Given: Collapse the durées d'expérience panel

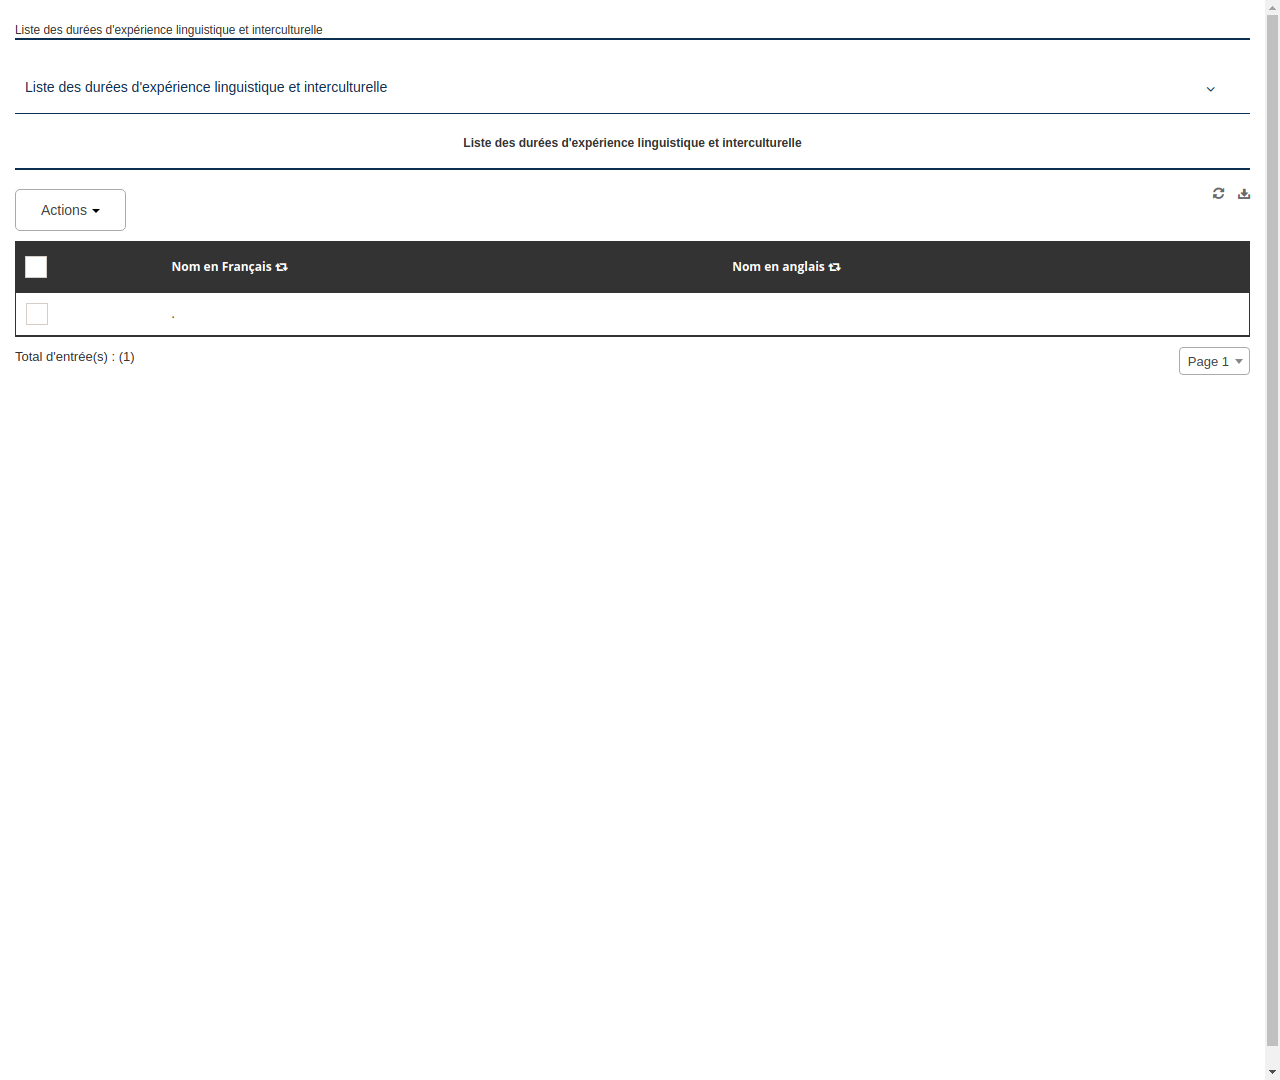Looking at the screenshot, I should click(1210, 89).
